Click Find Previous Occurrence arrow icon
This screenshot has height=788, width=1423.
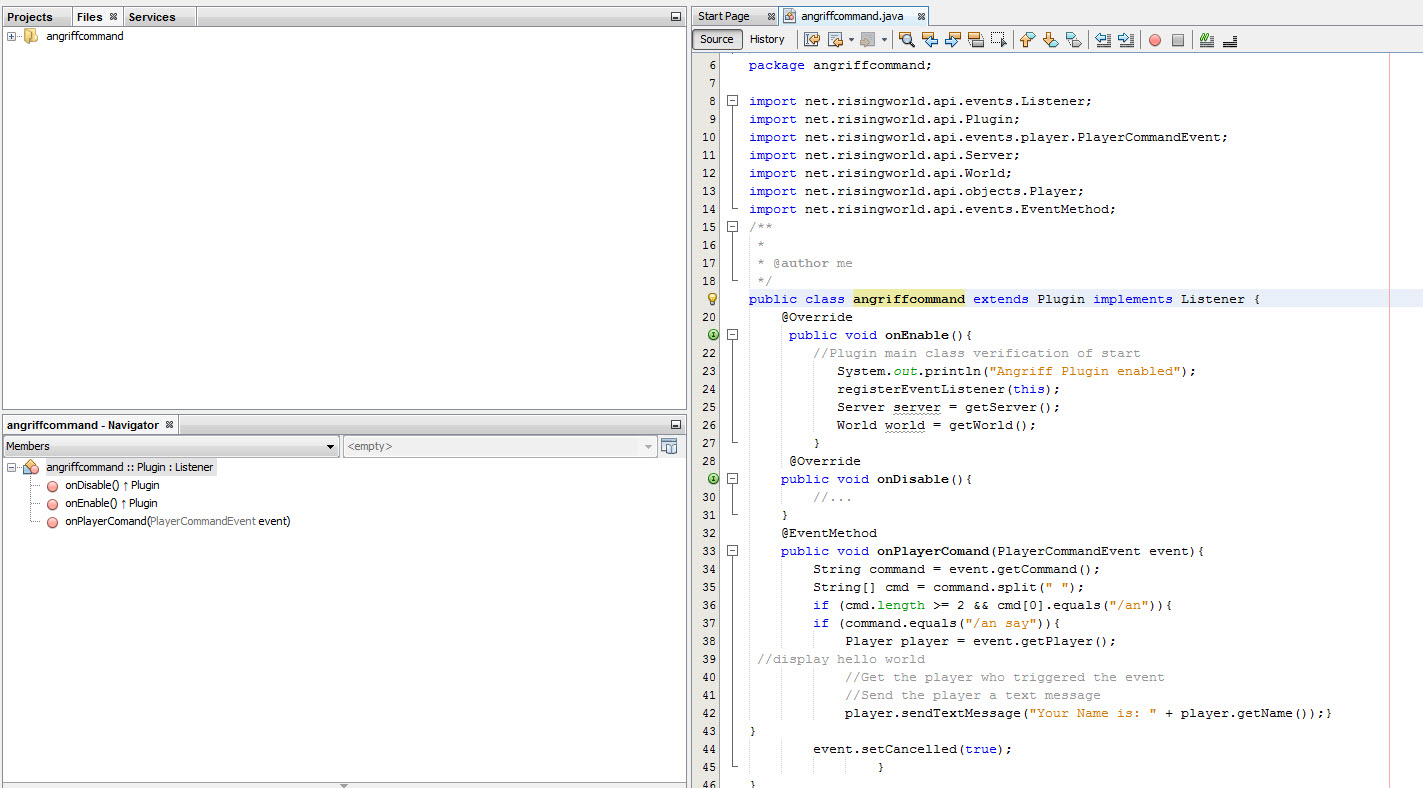pos(929,40)
